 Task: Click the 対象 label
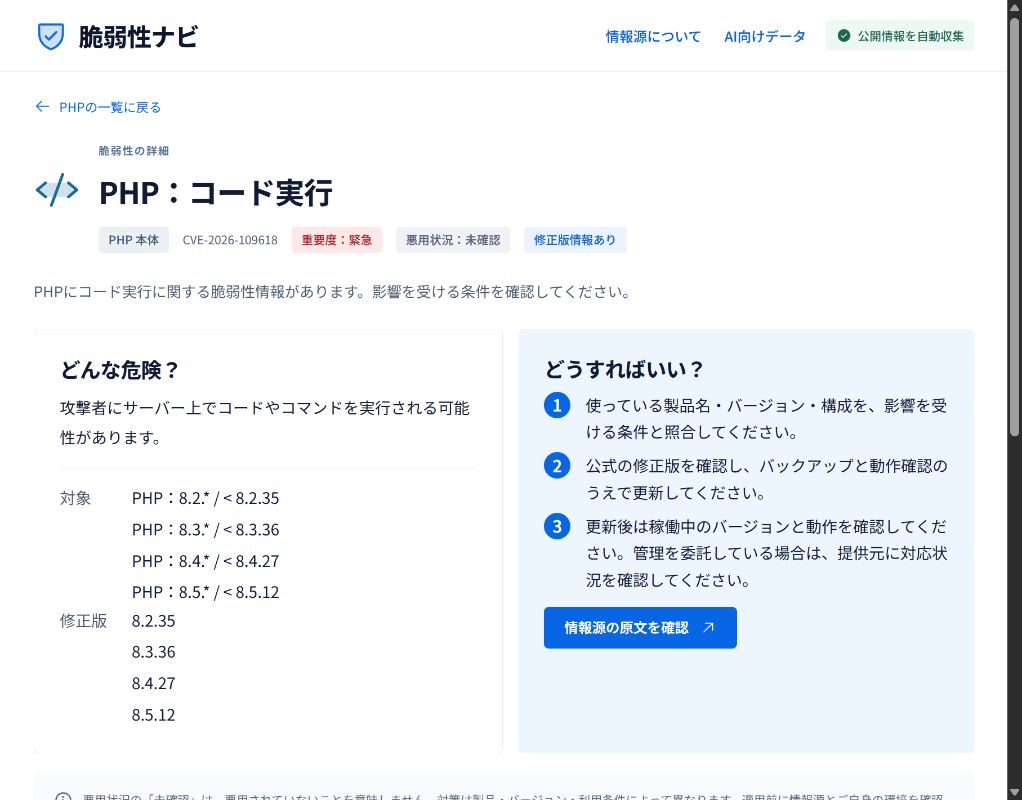pos(76,498)
